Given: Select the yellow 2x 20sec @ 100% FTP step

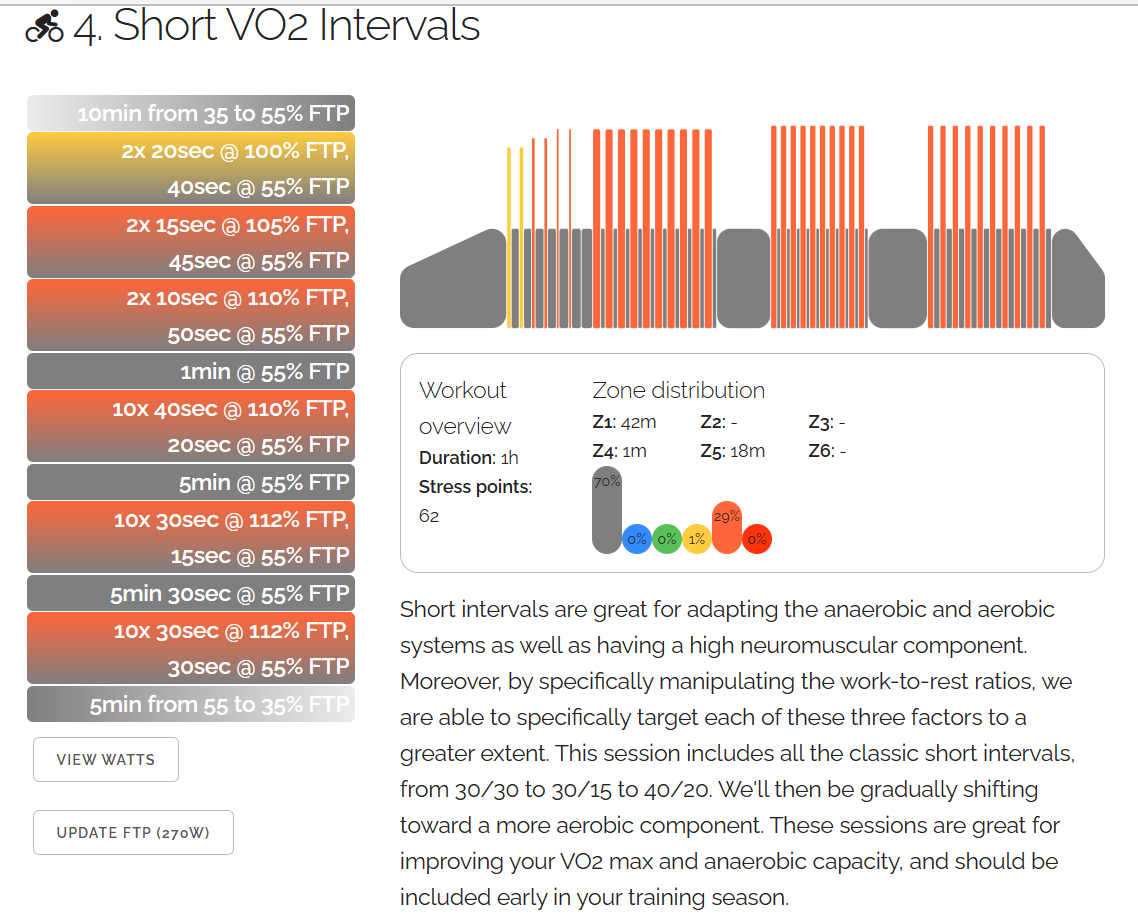Looking at the screenshot, I should [x=191, y=168].
